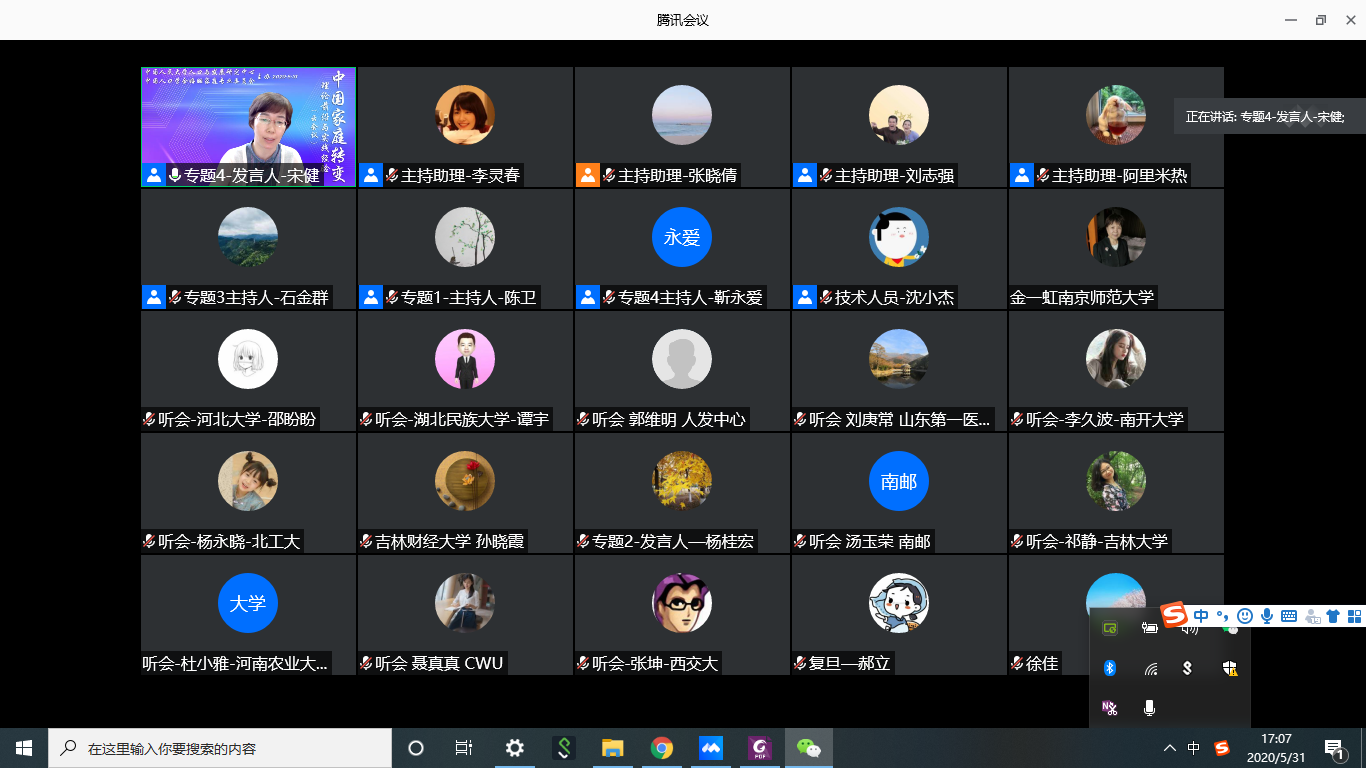Click the Tencent Meeting icon in the taskbar

pyautogui.click(x=711, y=748)
